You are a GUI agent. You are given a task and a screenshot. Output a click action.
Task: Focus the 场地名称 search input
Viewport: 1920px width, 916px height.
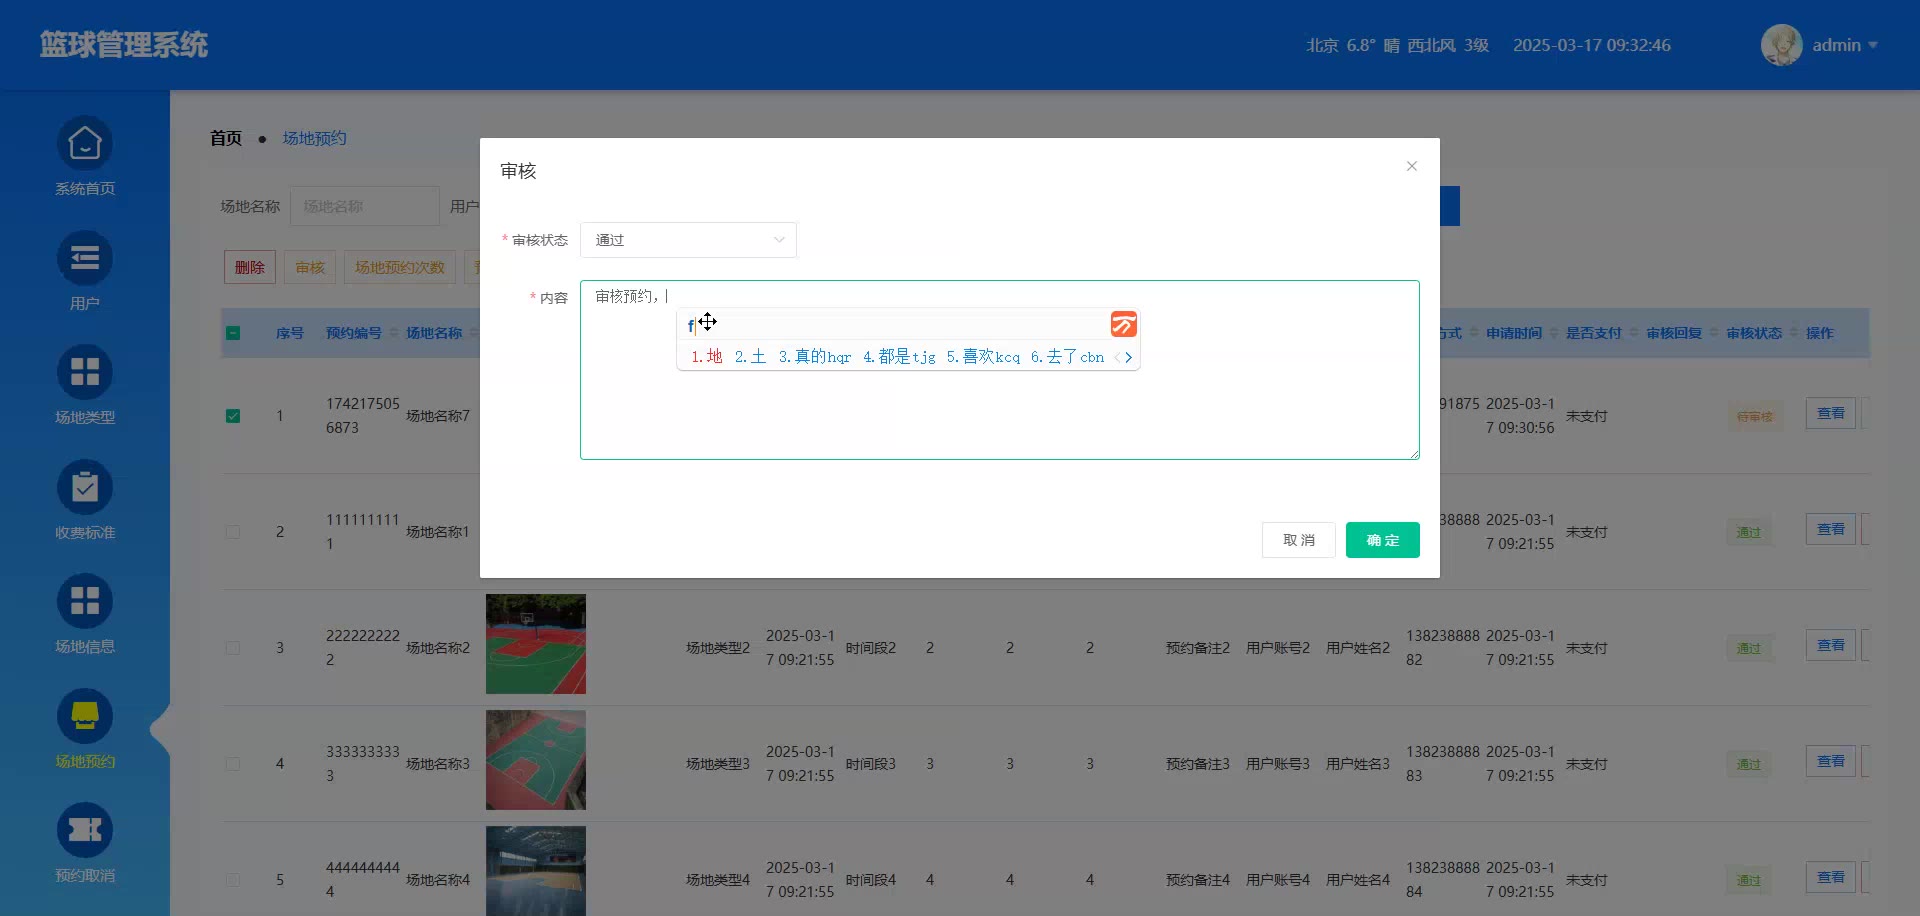(x=365, y=206)
